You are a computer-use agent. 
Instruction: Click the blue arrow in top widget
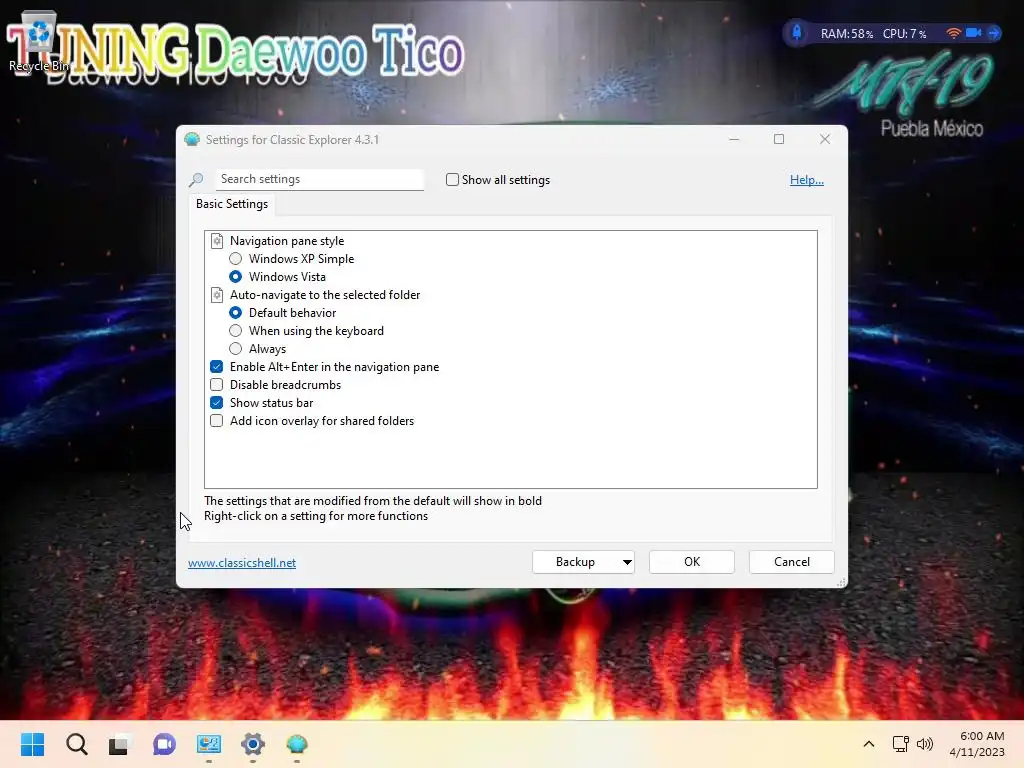(x=993, y=33)
